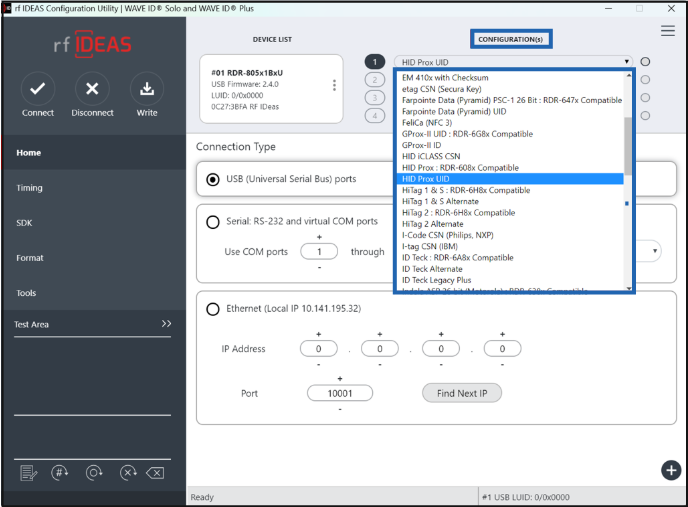Viewport: 688px width, 507px height.
Task: Choose FeliCa (NFC 3) option
Action: click(x=426, y=123)
